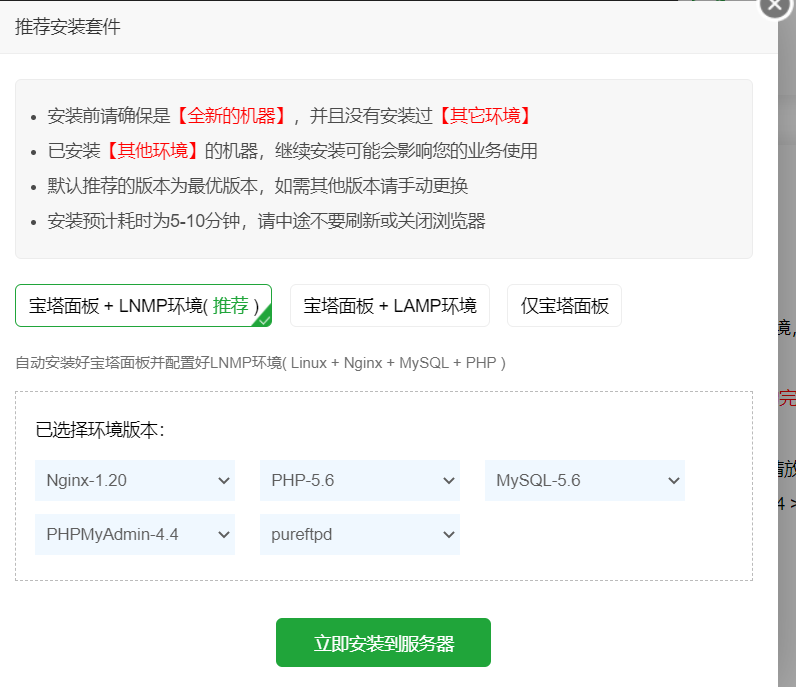Open the Nginx-1.20 version dropdown
796x687 pixels.
coord(135,480)
